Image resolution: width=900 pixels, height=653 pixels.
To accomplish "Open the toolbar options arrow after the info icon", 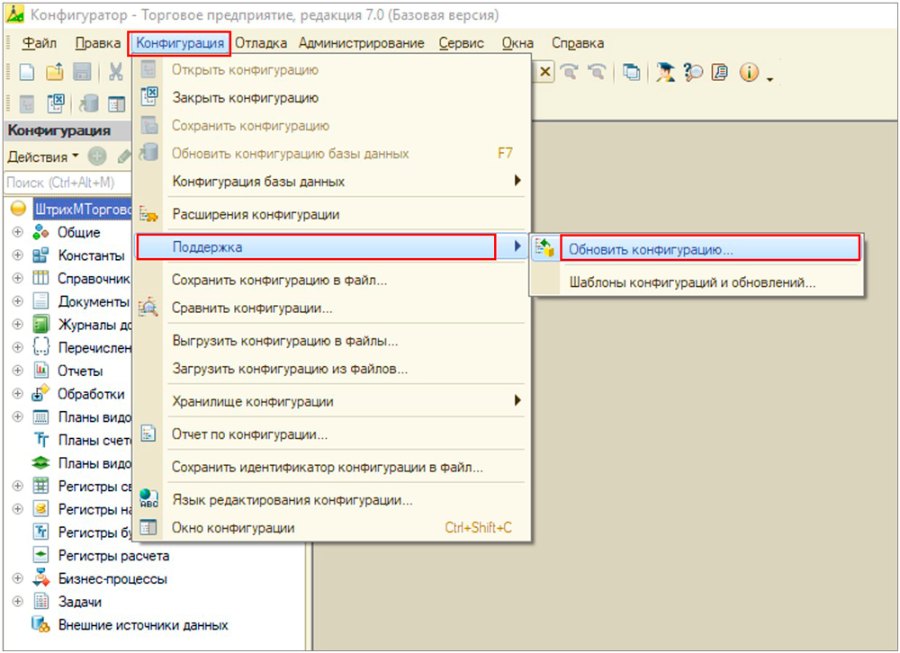I will 770,79.
